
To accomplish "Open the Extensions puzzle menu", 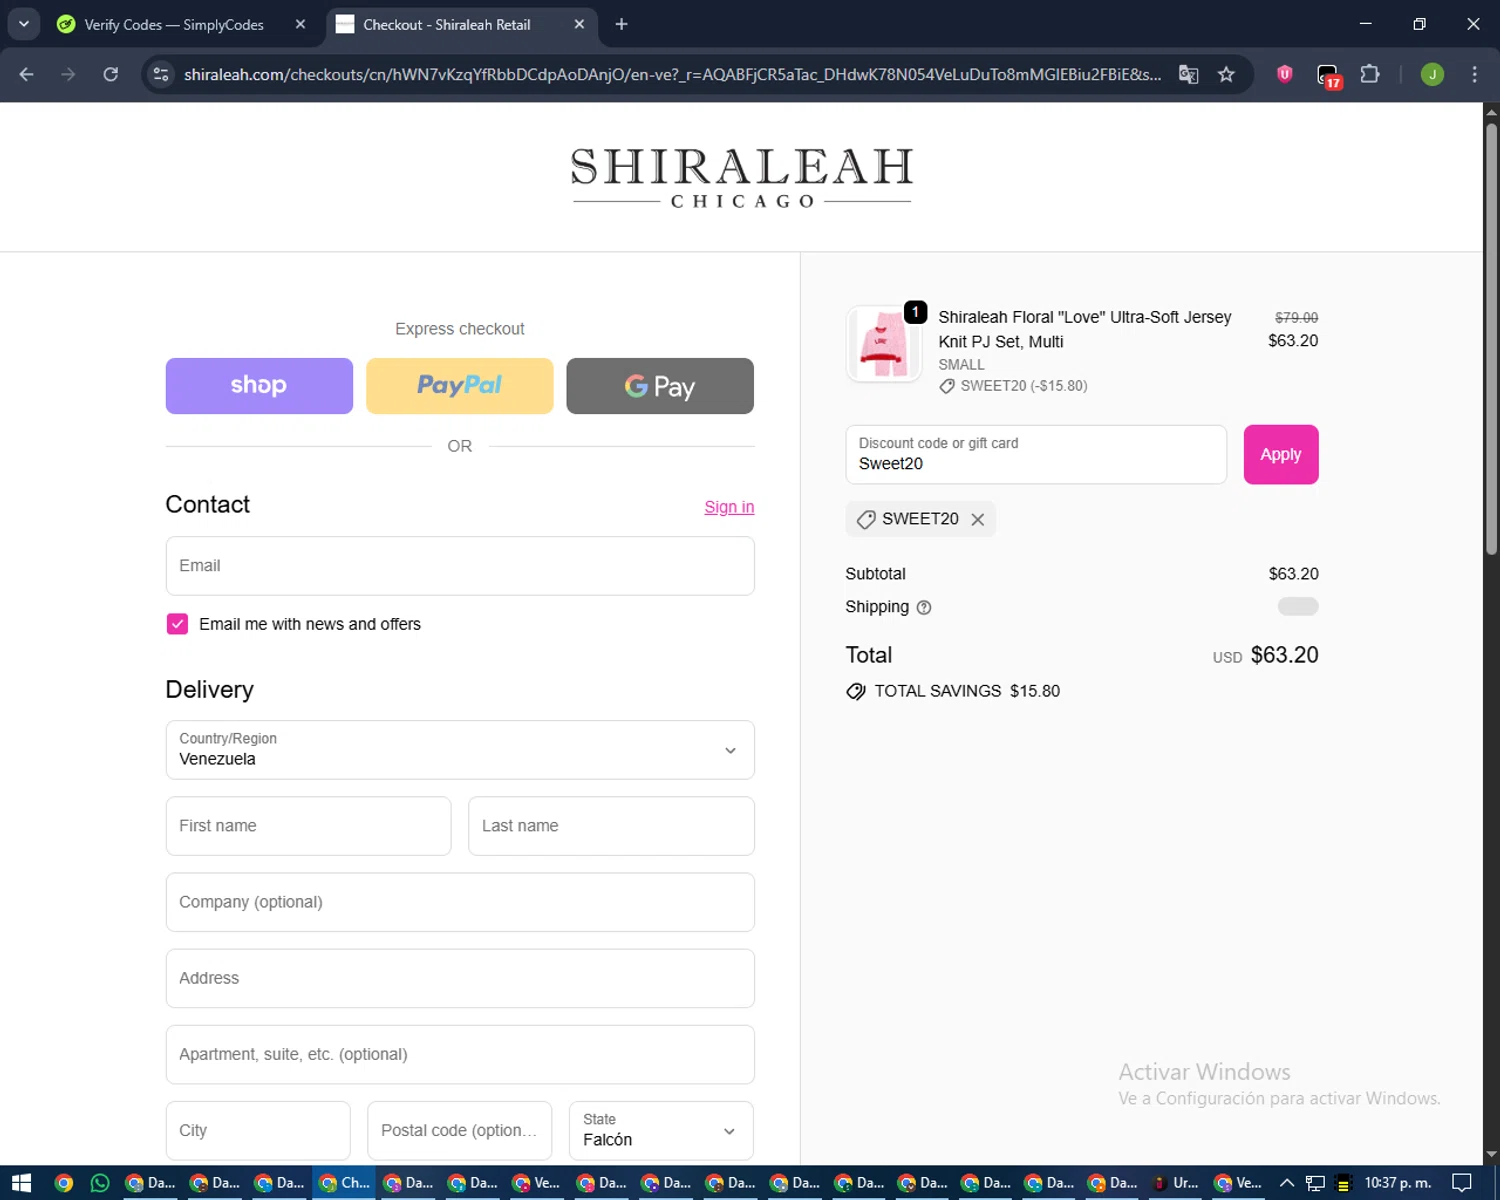I will point(1370,74).
